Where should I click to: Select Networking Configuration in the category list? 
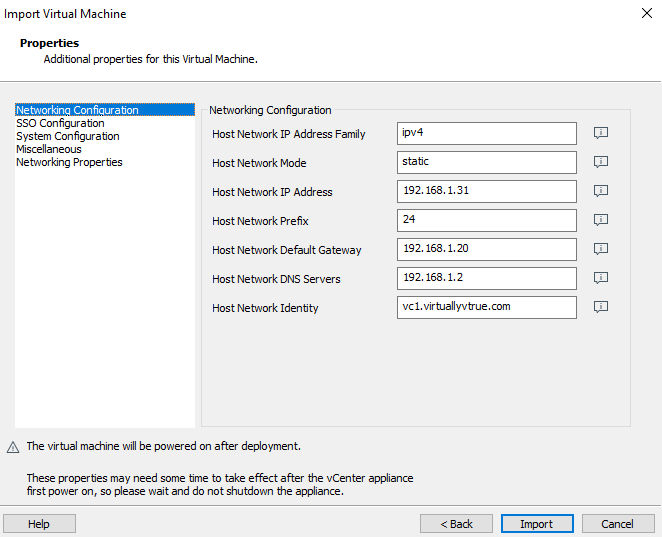(x=77, y=110)
